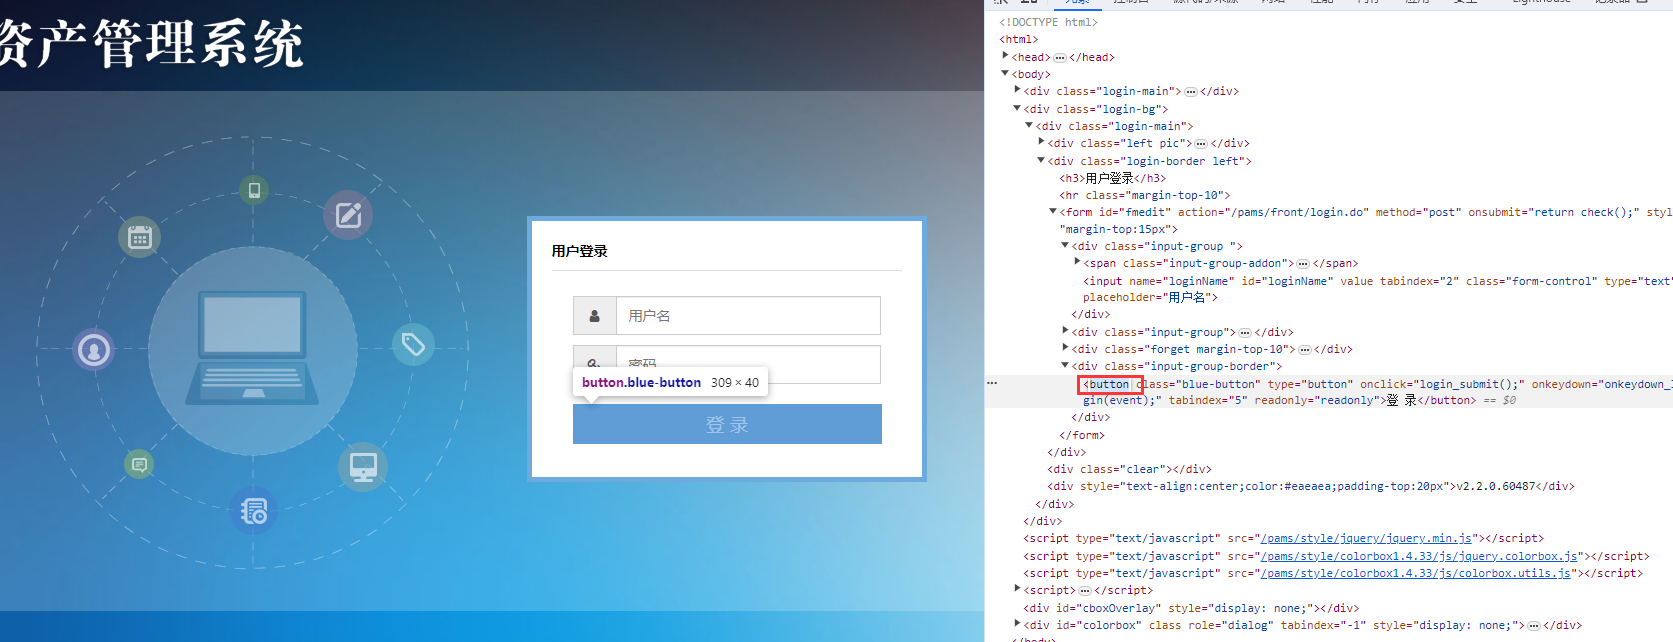Image resolution: width=1673 pixels, height=642 pixels.
Task: Click the ellipsis badge on first login-main div
Action: (1191, 92)
